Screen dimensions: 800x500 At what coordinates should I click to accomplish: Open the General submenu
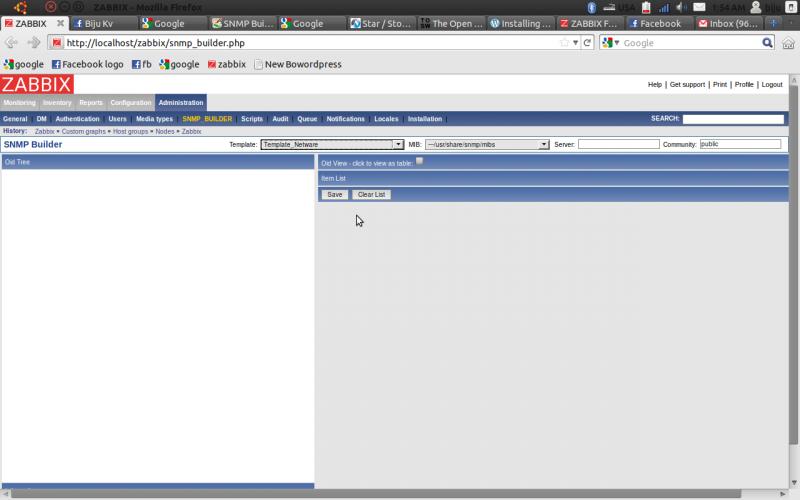pyautogui.click(x=15, y=119)
